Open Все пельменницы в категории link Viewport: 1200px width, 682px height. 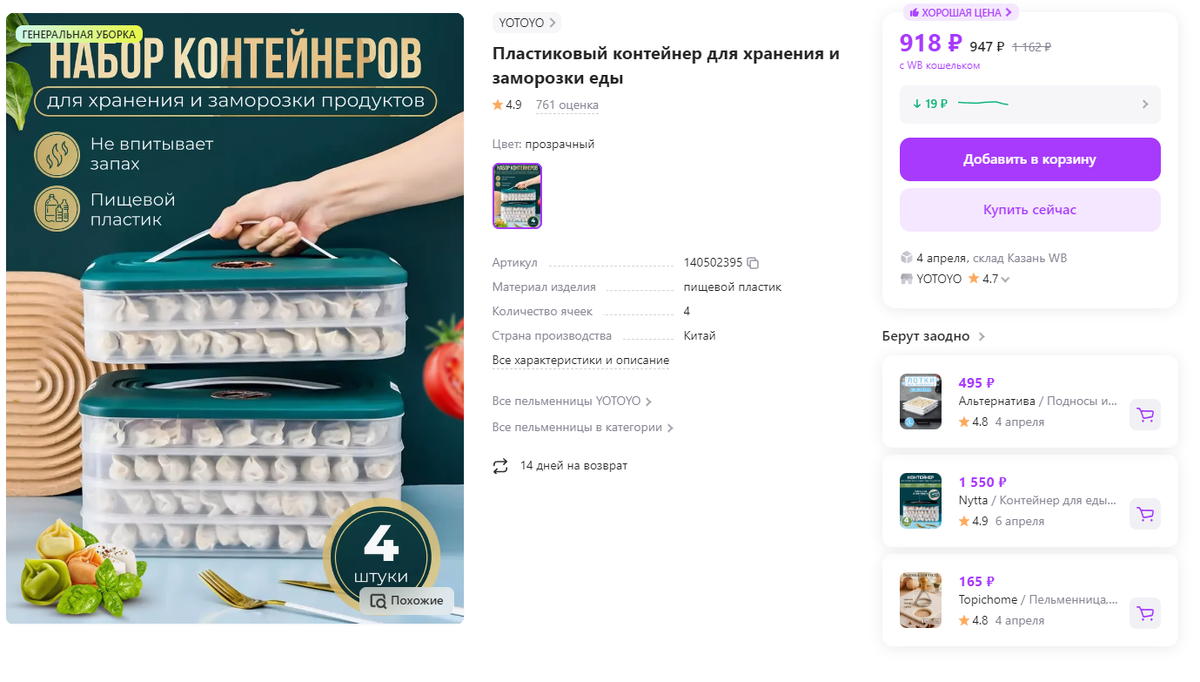coord(583,428)
